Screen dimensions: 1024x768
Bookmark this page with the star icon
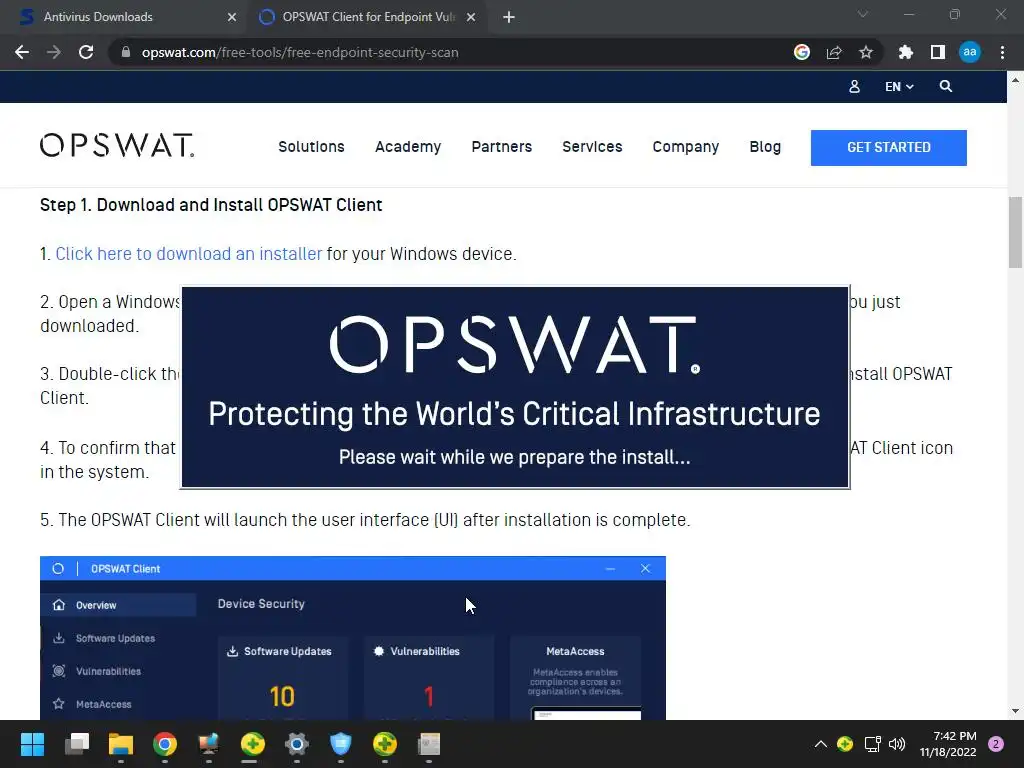coord(866,52)
